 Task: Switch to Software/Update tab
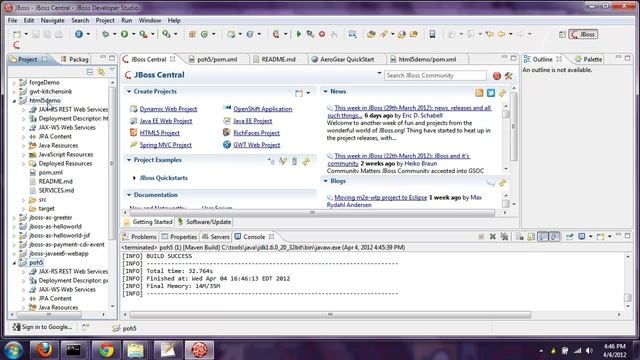tap(204, 222)
